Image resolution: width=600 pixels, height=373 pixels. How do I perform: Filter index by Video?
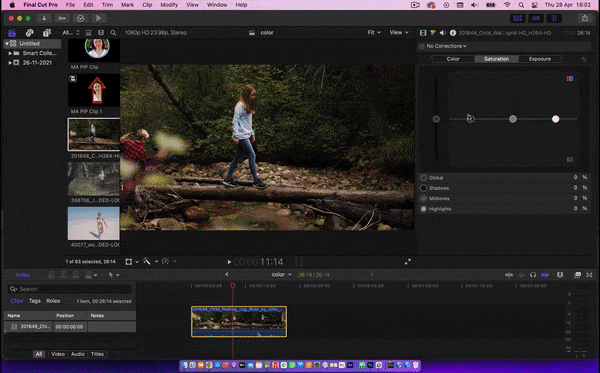pos(58,354)
